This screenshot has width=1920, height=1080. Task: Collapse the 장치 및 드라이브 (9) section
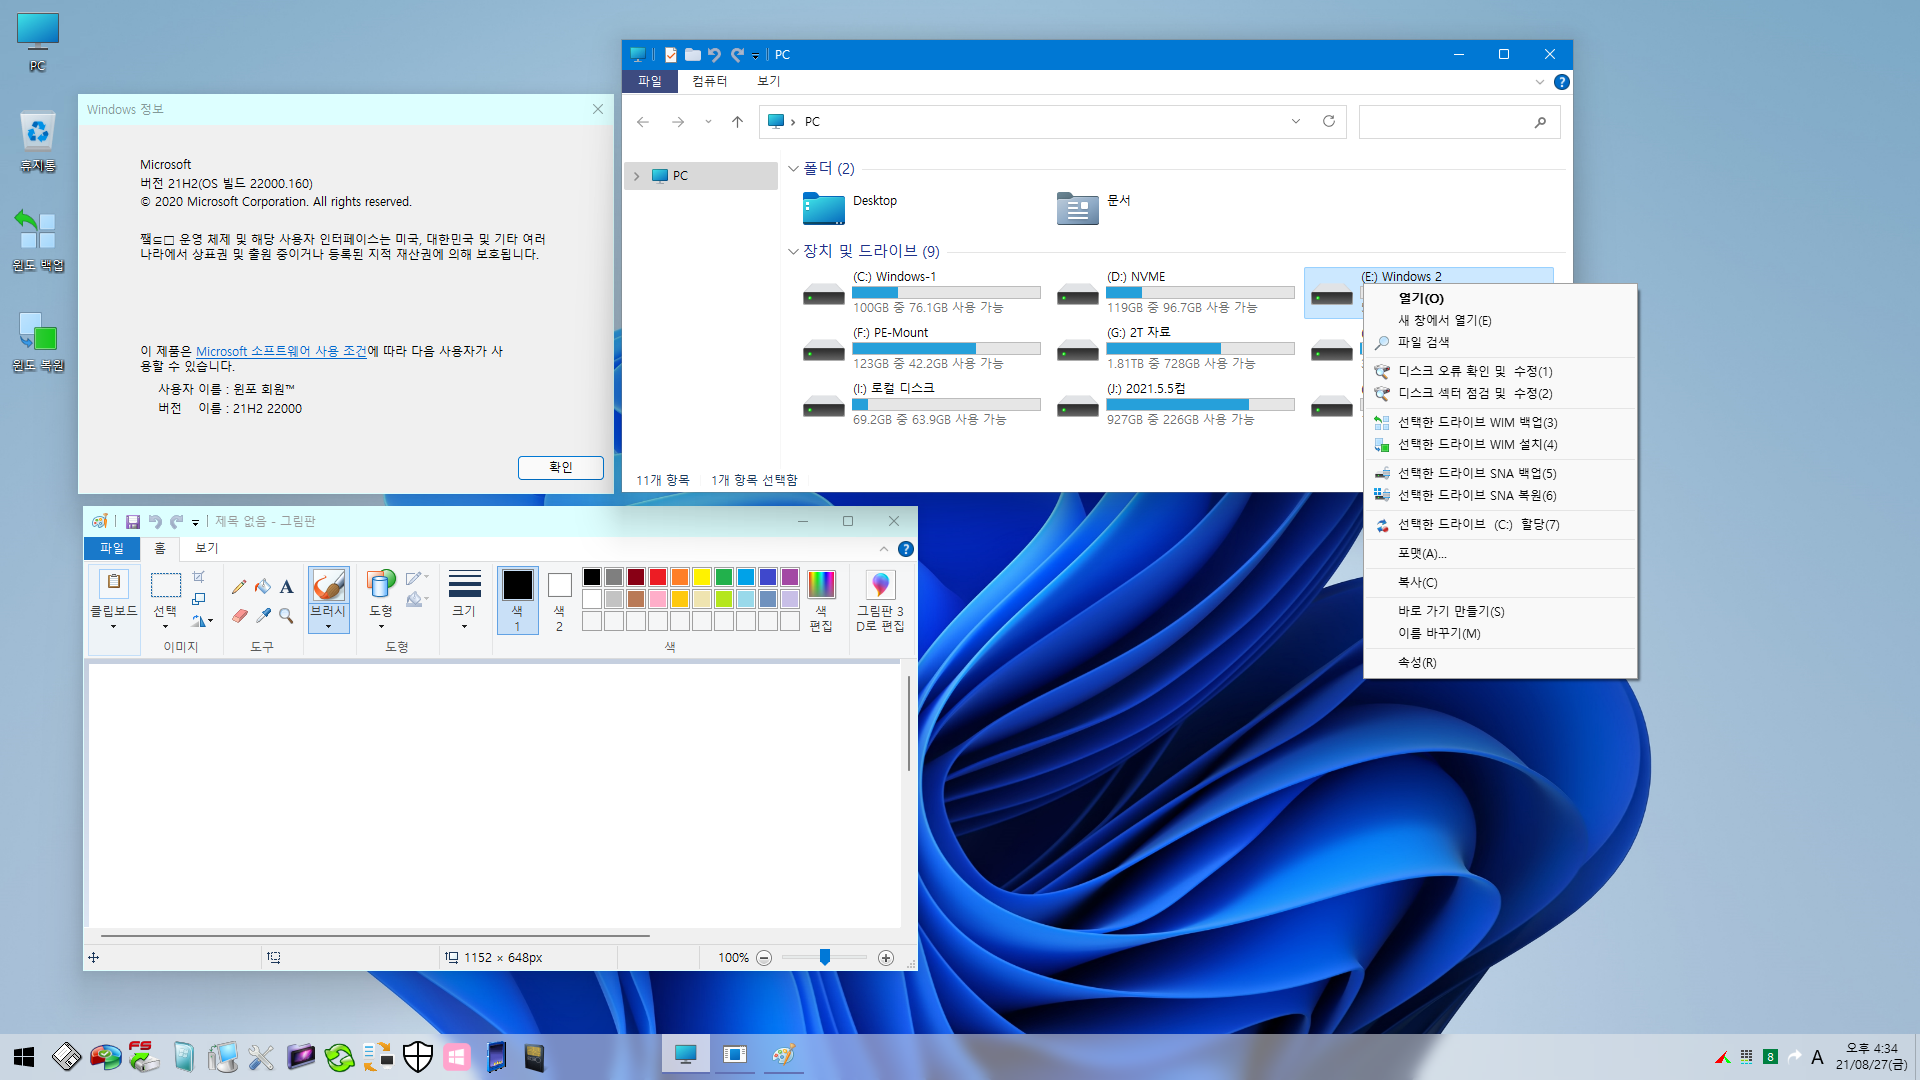pos(793,252)
